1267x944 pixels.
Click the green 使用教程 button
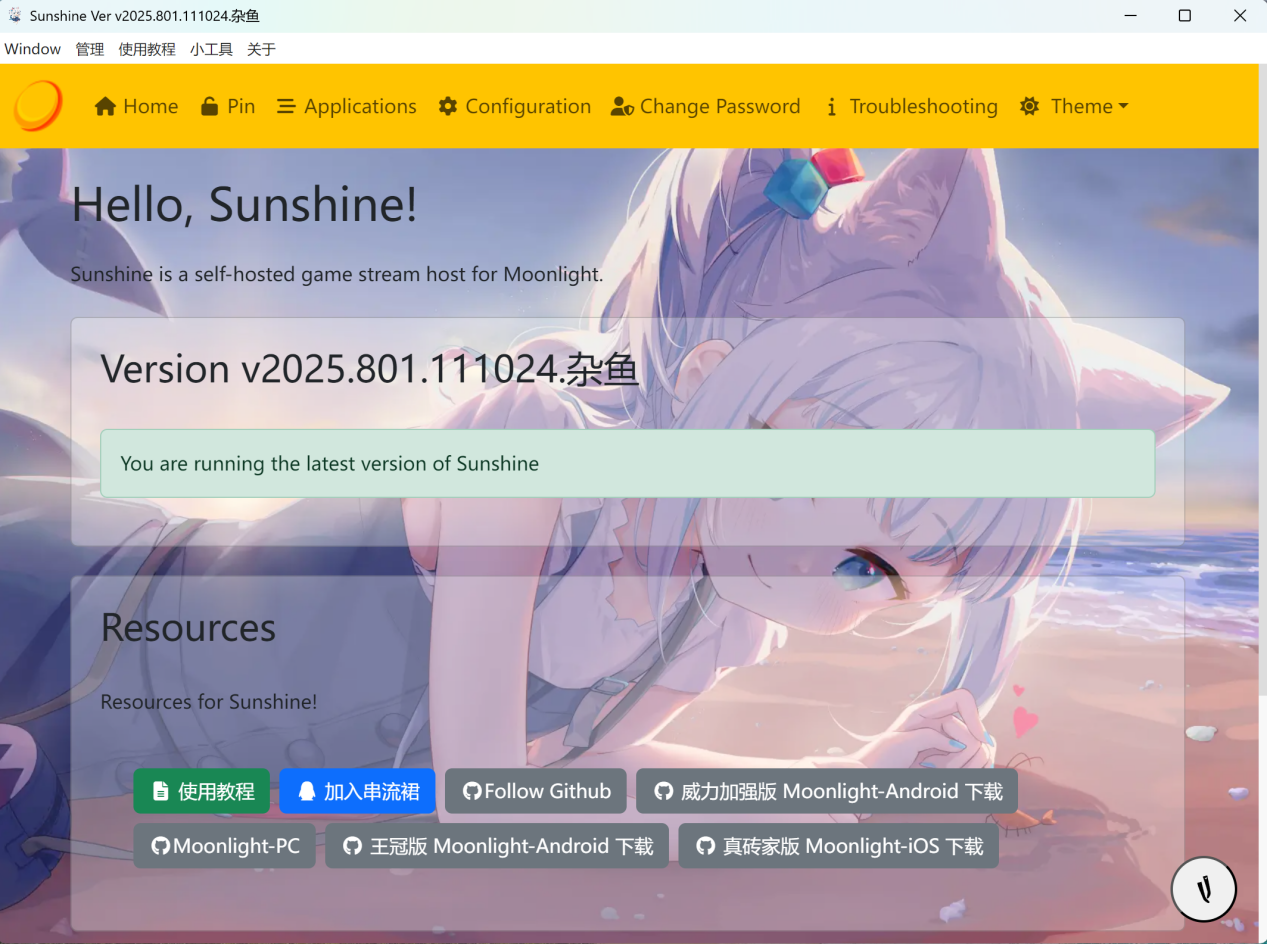coord(202,791)
